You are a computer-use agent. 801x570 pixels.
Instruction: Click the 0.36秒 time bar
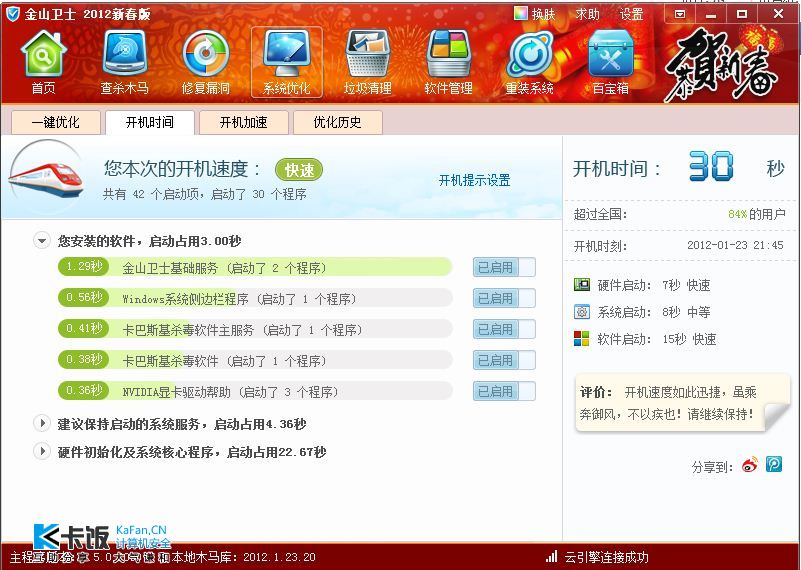point(84,391)
